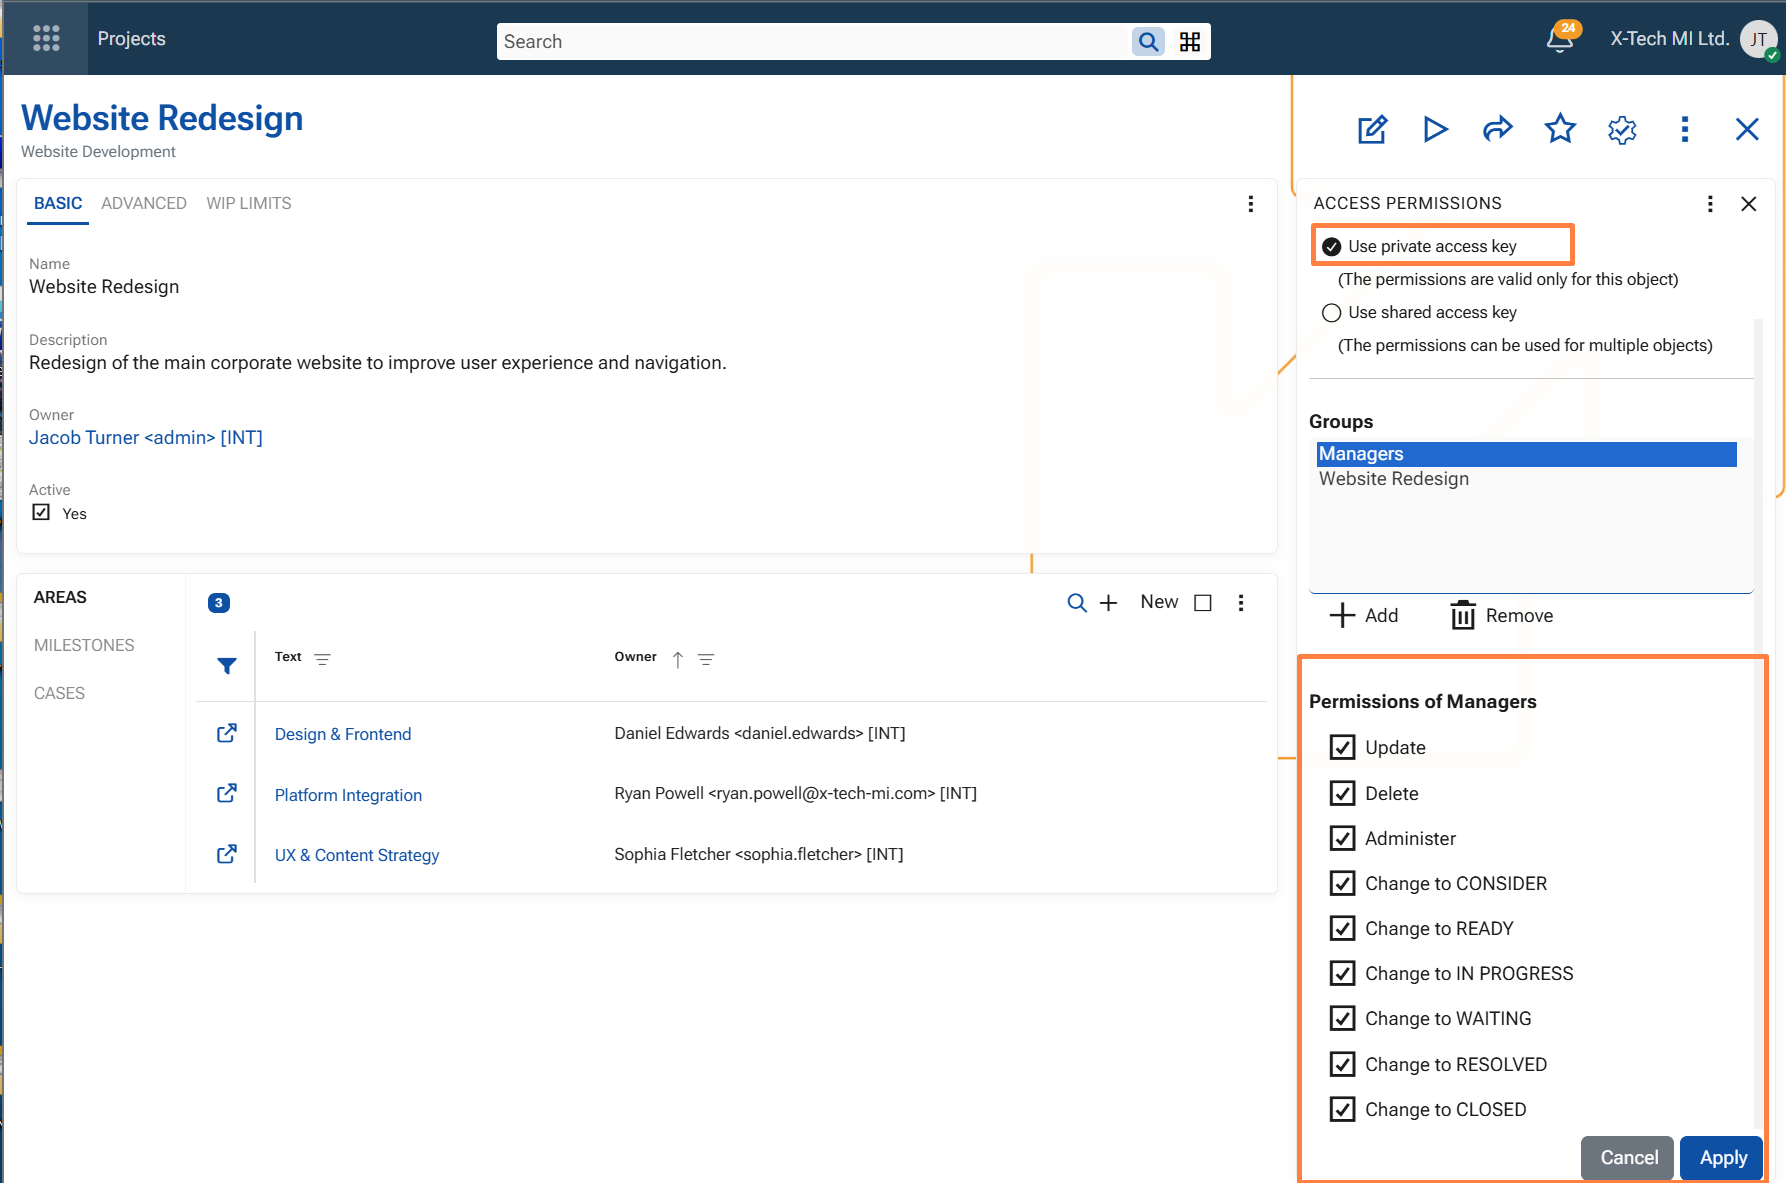The image size is (1786, 1183).
Task: Mark project with the star icon
Action: click(1560, 128)
